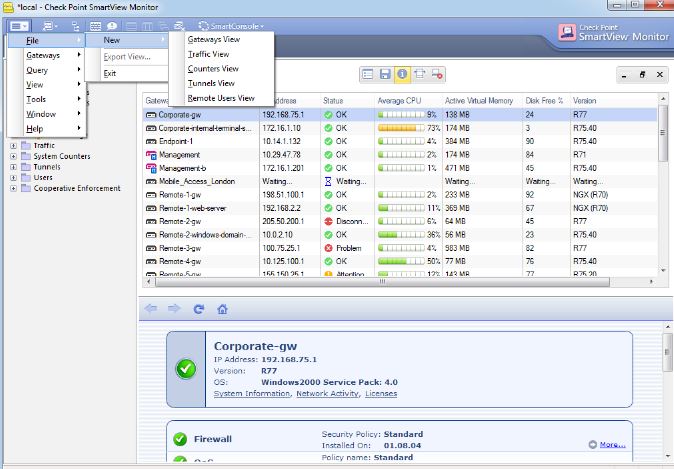The image size is (674, 469).
Task: Click the gateway table horizontal scrollbar
Action: coord(383,282)
